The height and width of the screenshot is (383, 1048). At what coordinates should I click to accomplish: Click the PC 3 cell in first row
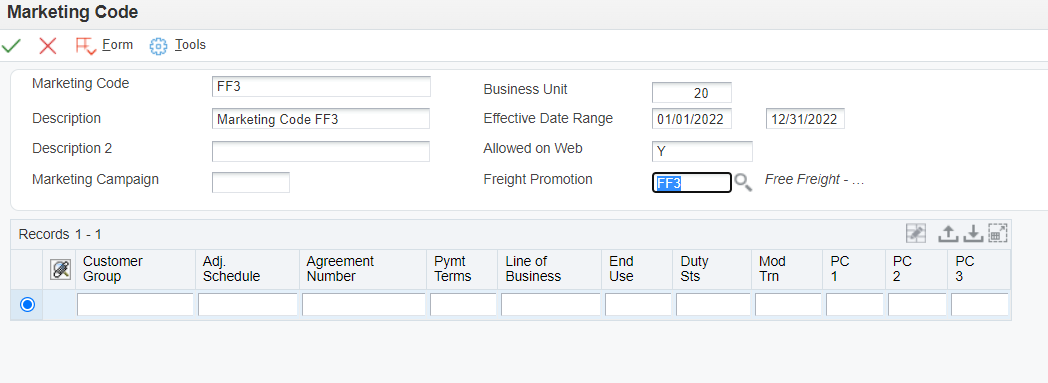click(980, 305)
